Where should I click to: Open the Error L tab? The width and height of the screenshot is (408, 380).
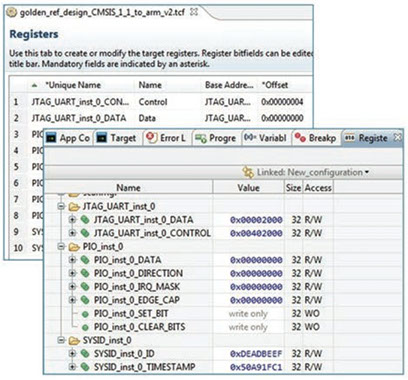point(167,138)
